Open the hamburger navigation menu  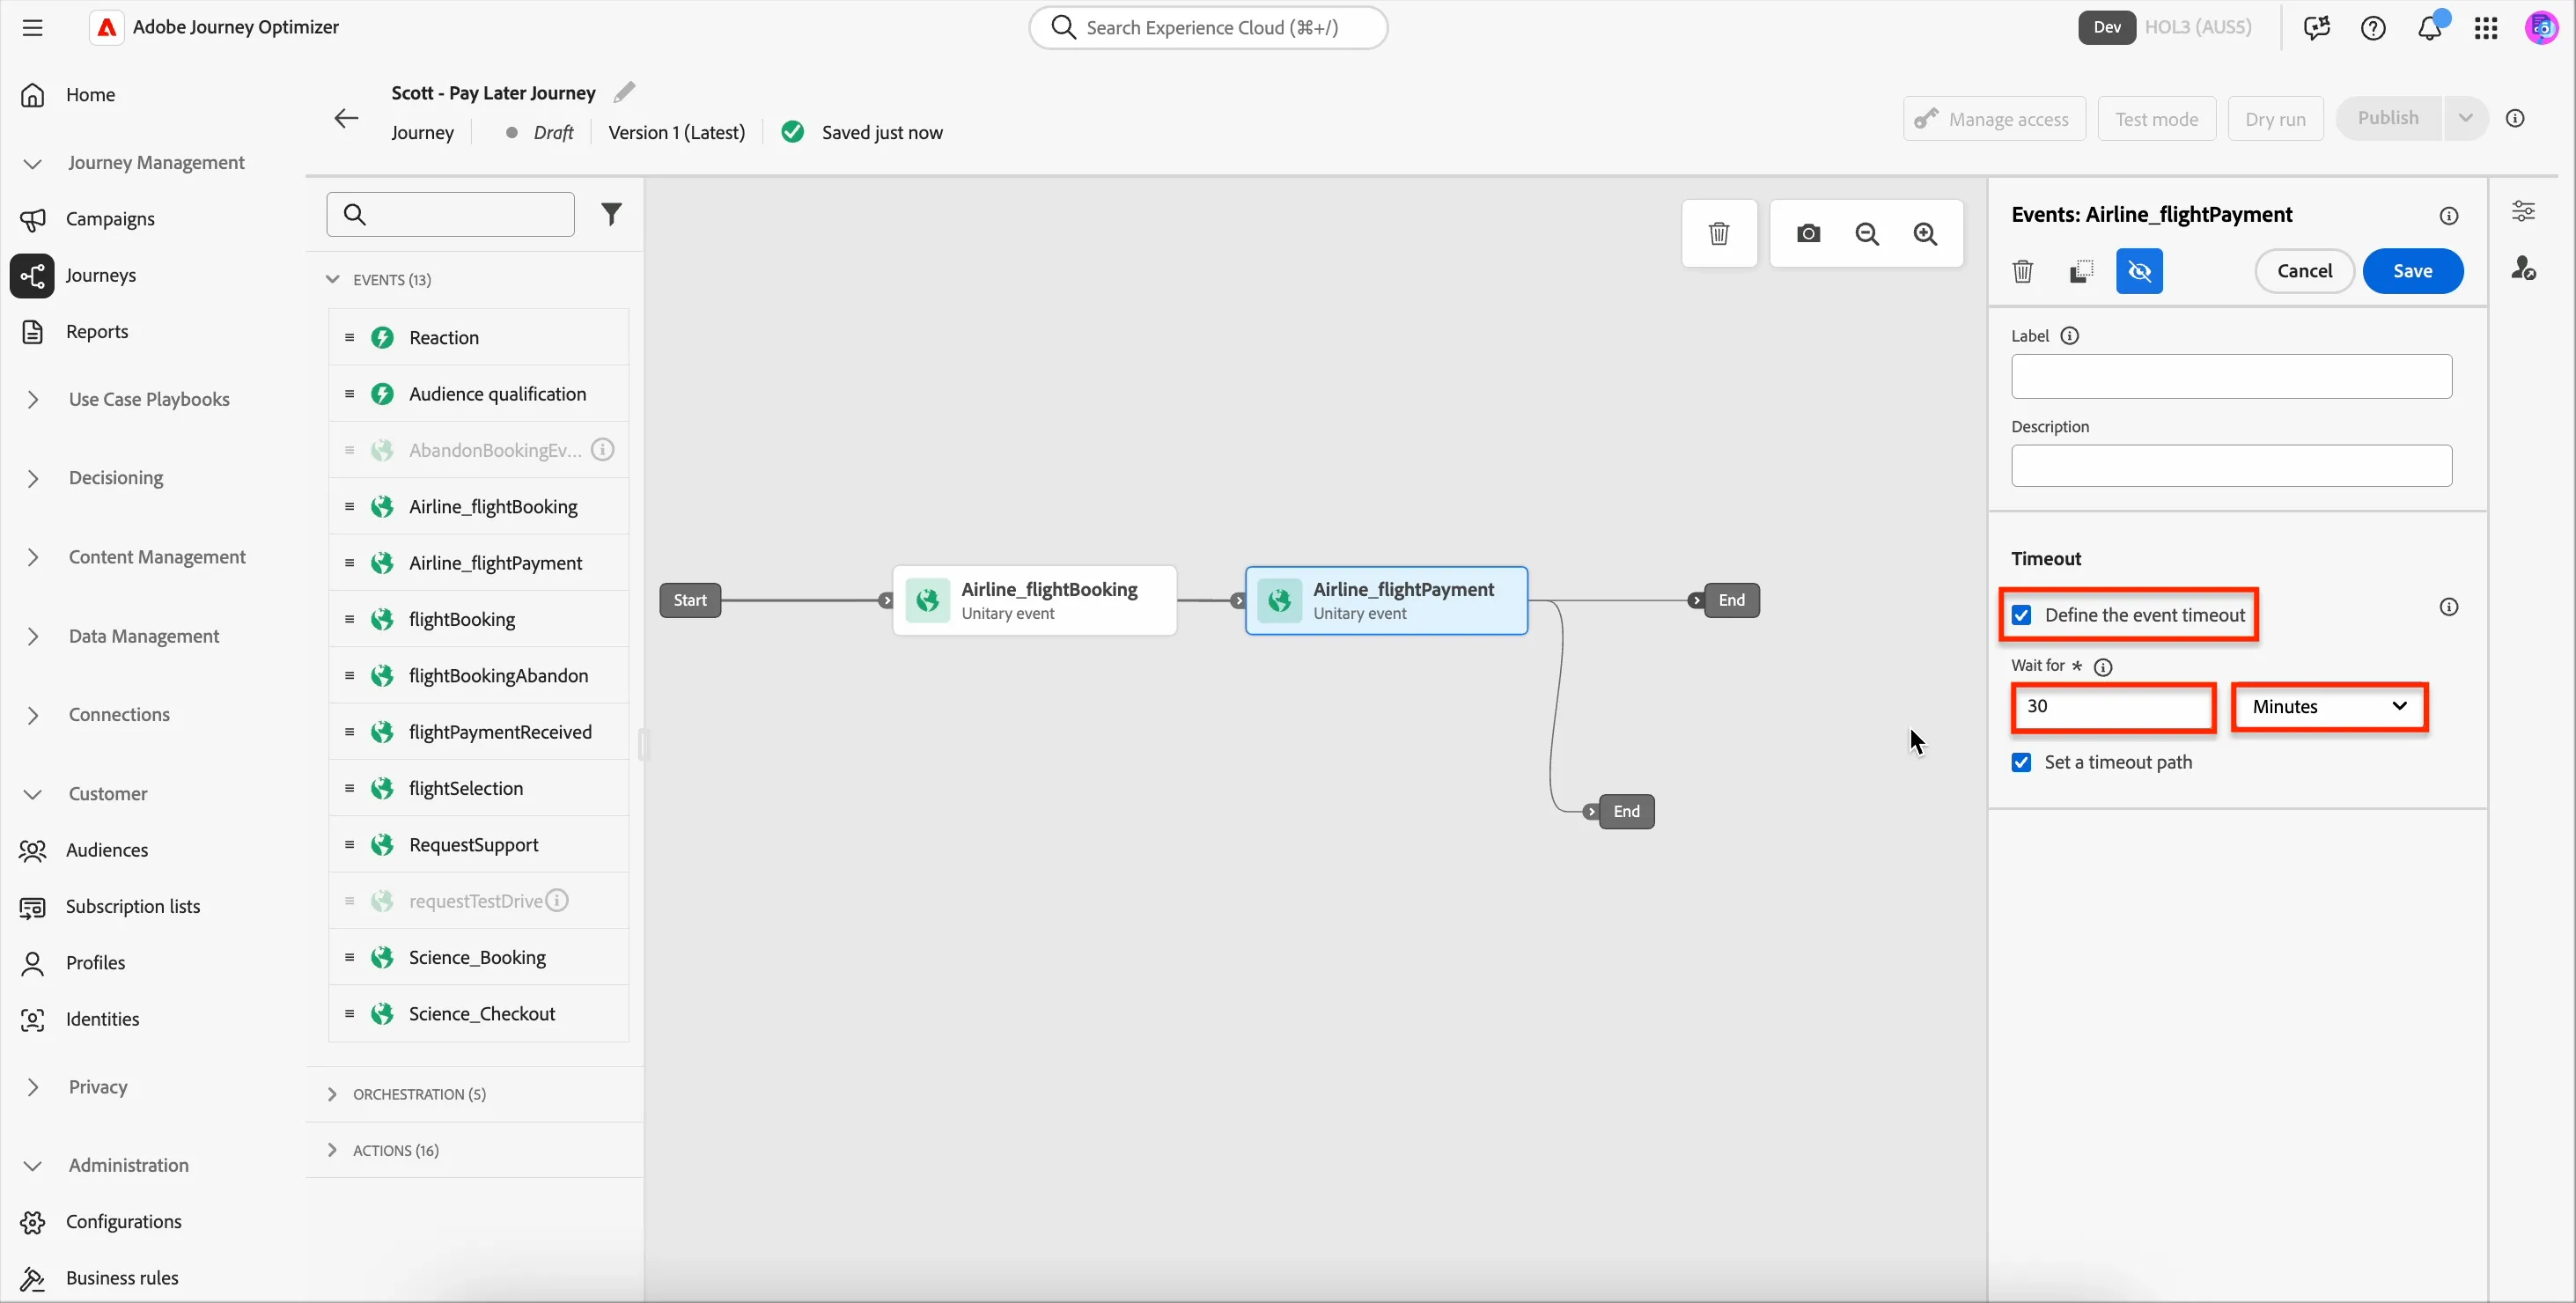point(32,27)
